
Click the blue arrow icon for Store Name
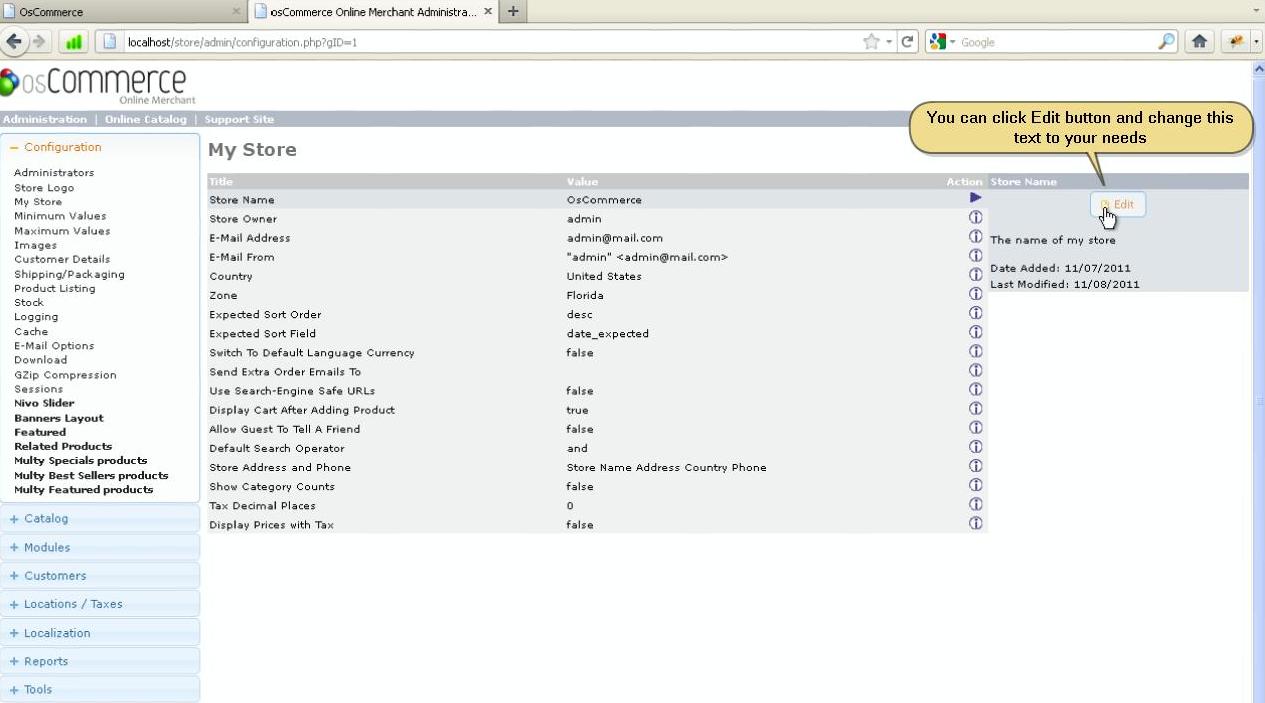coord(975,198)
